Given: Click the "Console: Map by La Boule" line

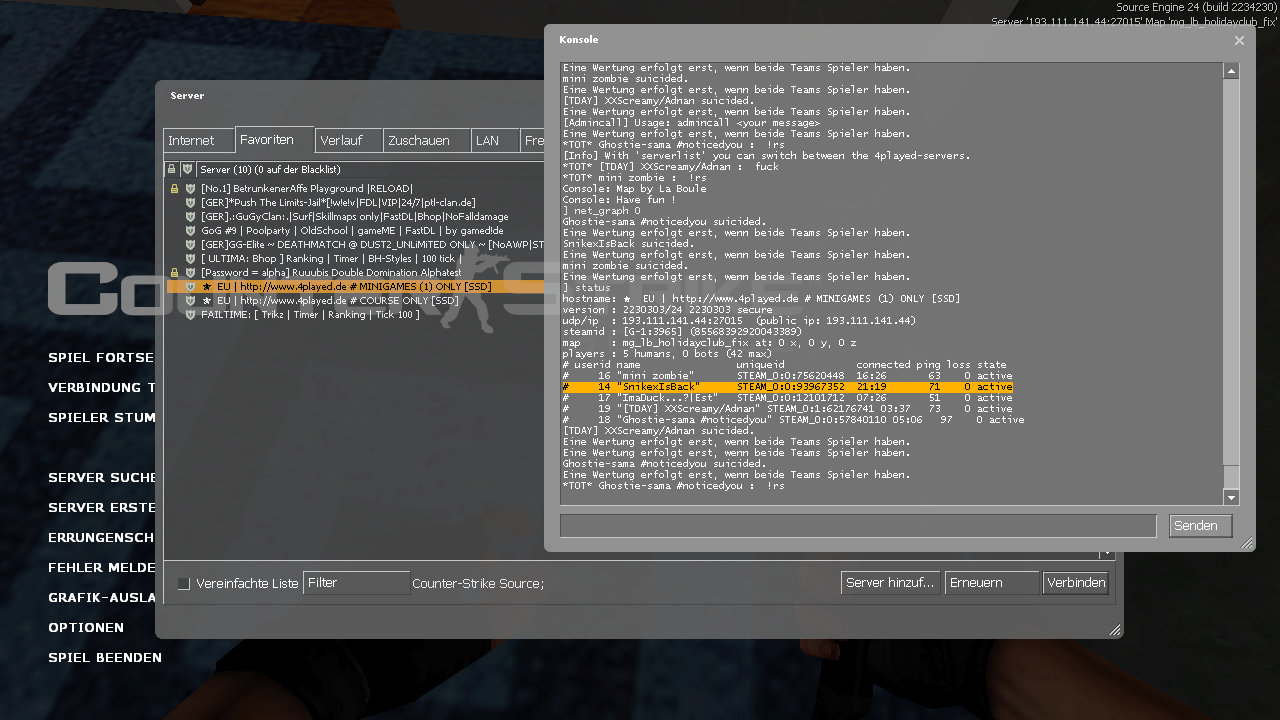Looking at the screenshot, I should (634, 189).
